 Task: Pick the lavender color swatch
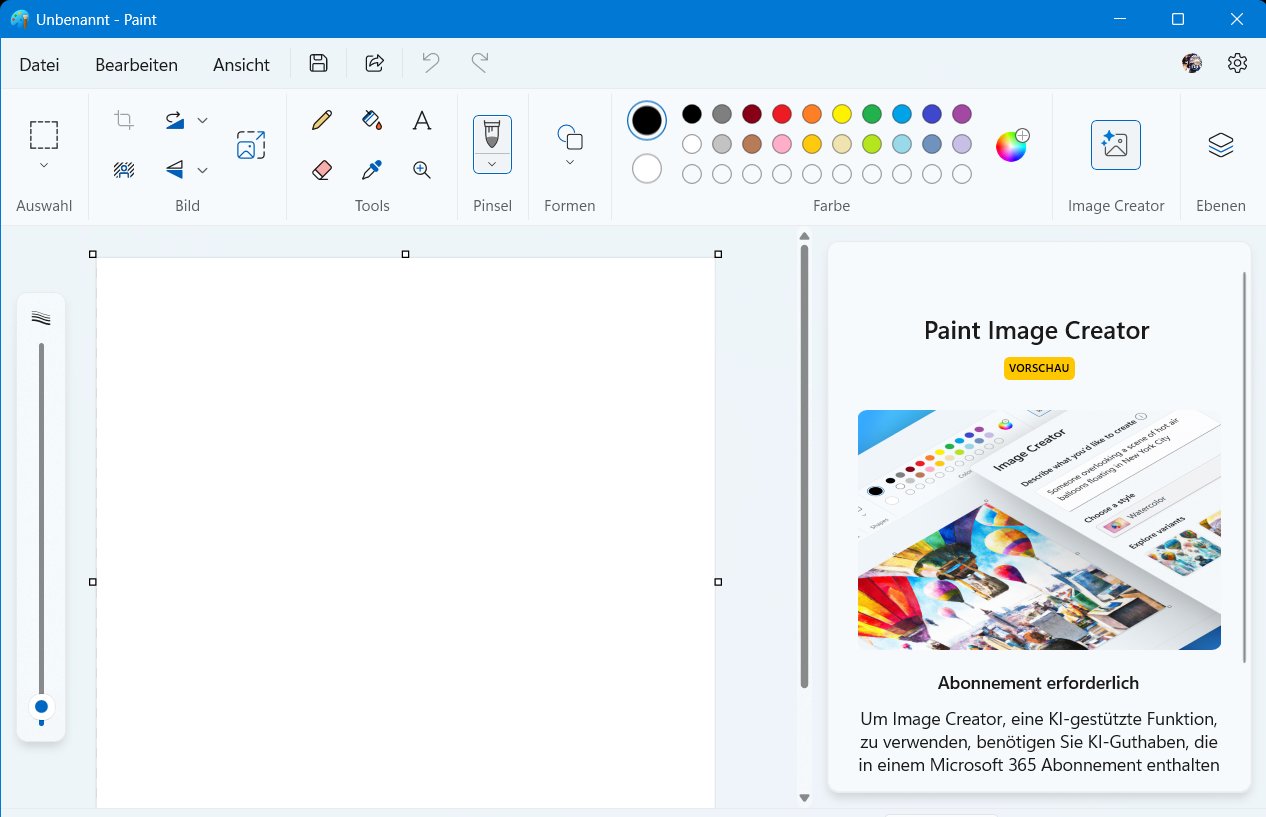[x=962, y=144]
